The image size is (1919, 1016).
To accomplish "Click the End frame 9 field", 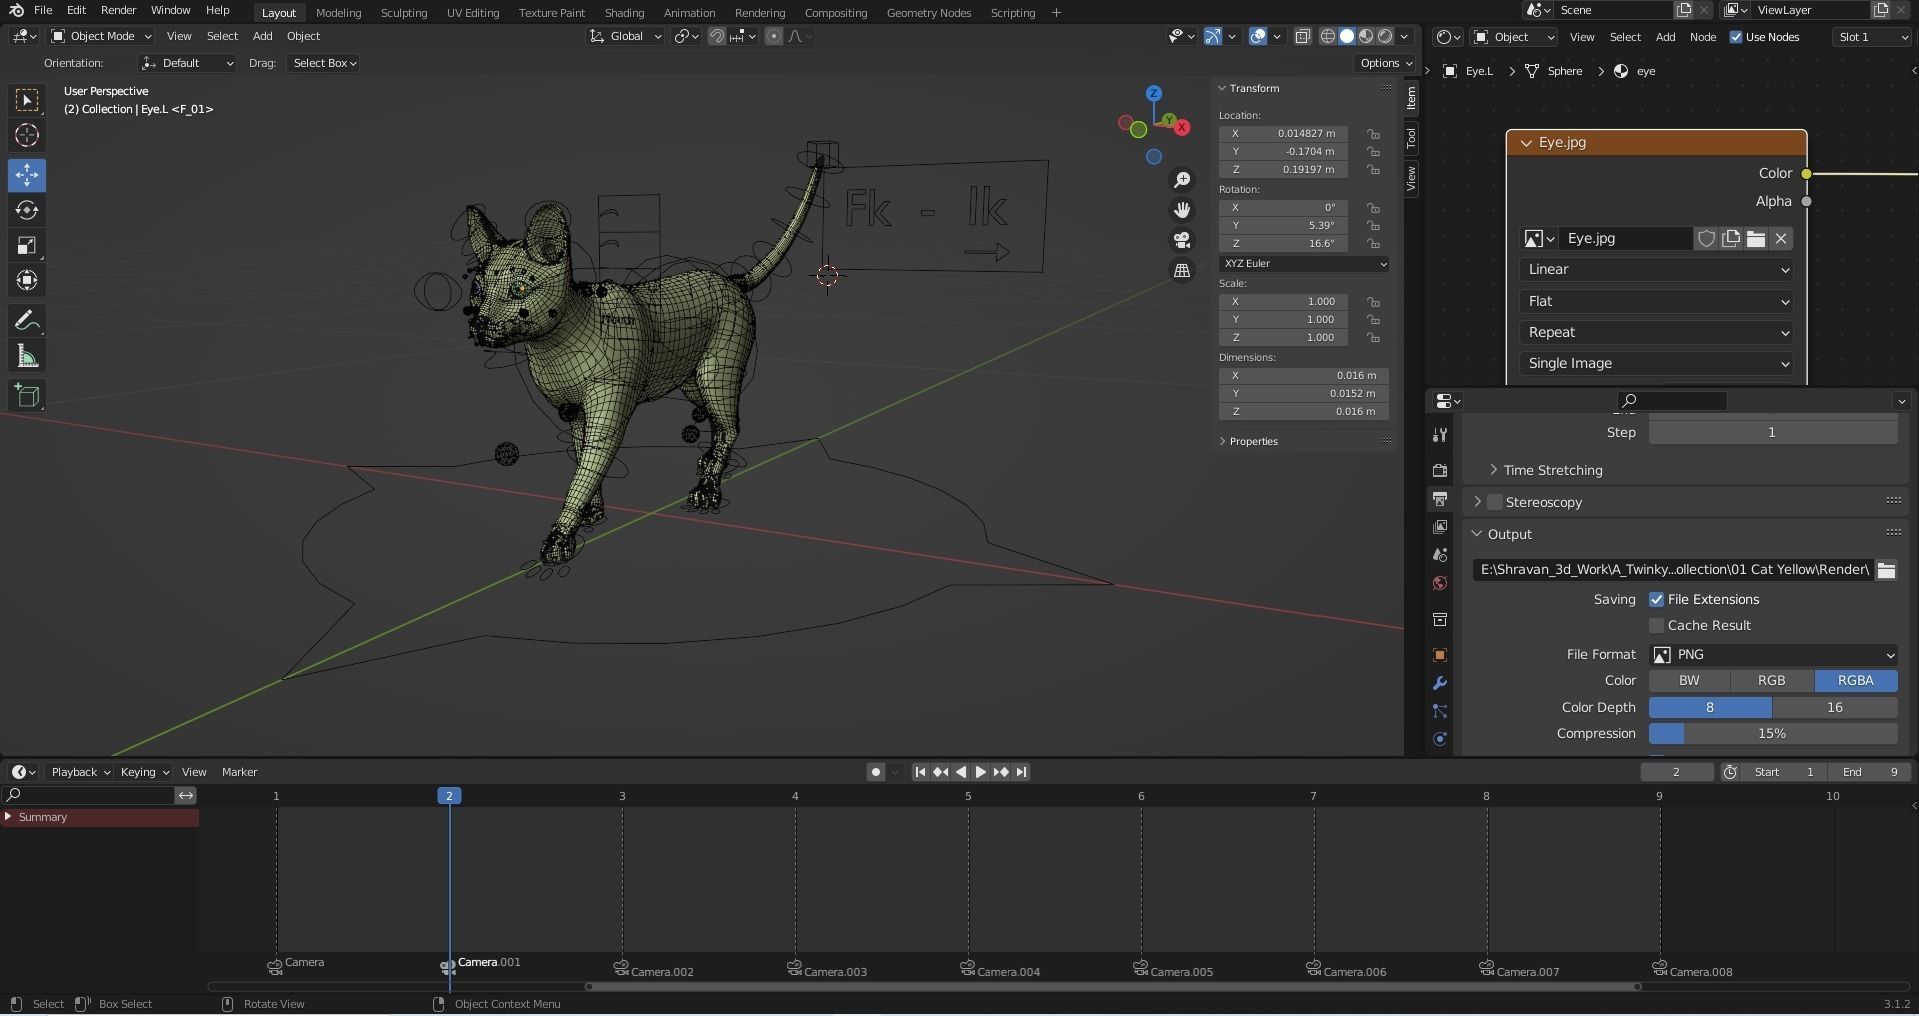I will [x=1869, y=772].
